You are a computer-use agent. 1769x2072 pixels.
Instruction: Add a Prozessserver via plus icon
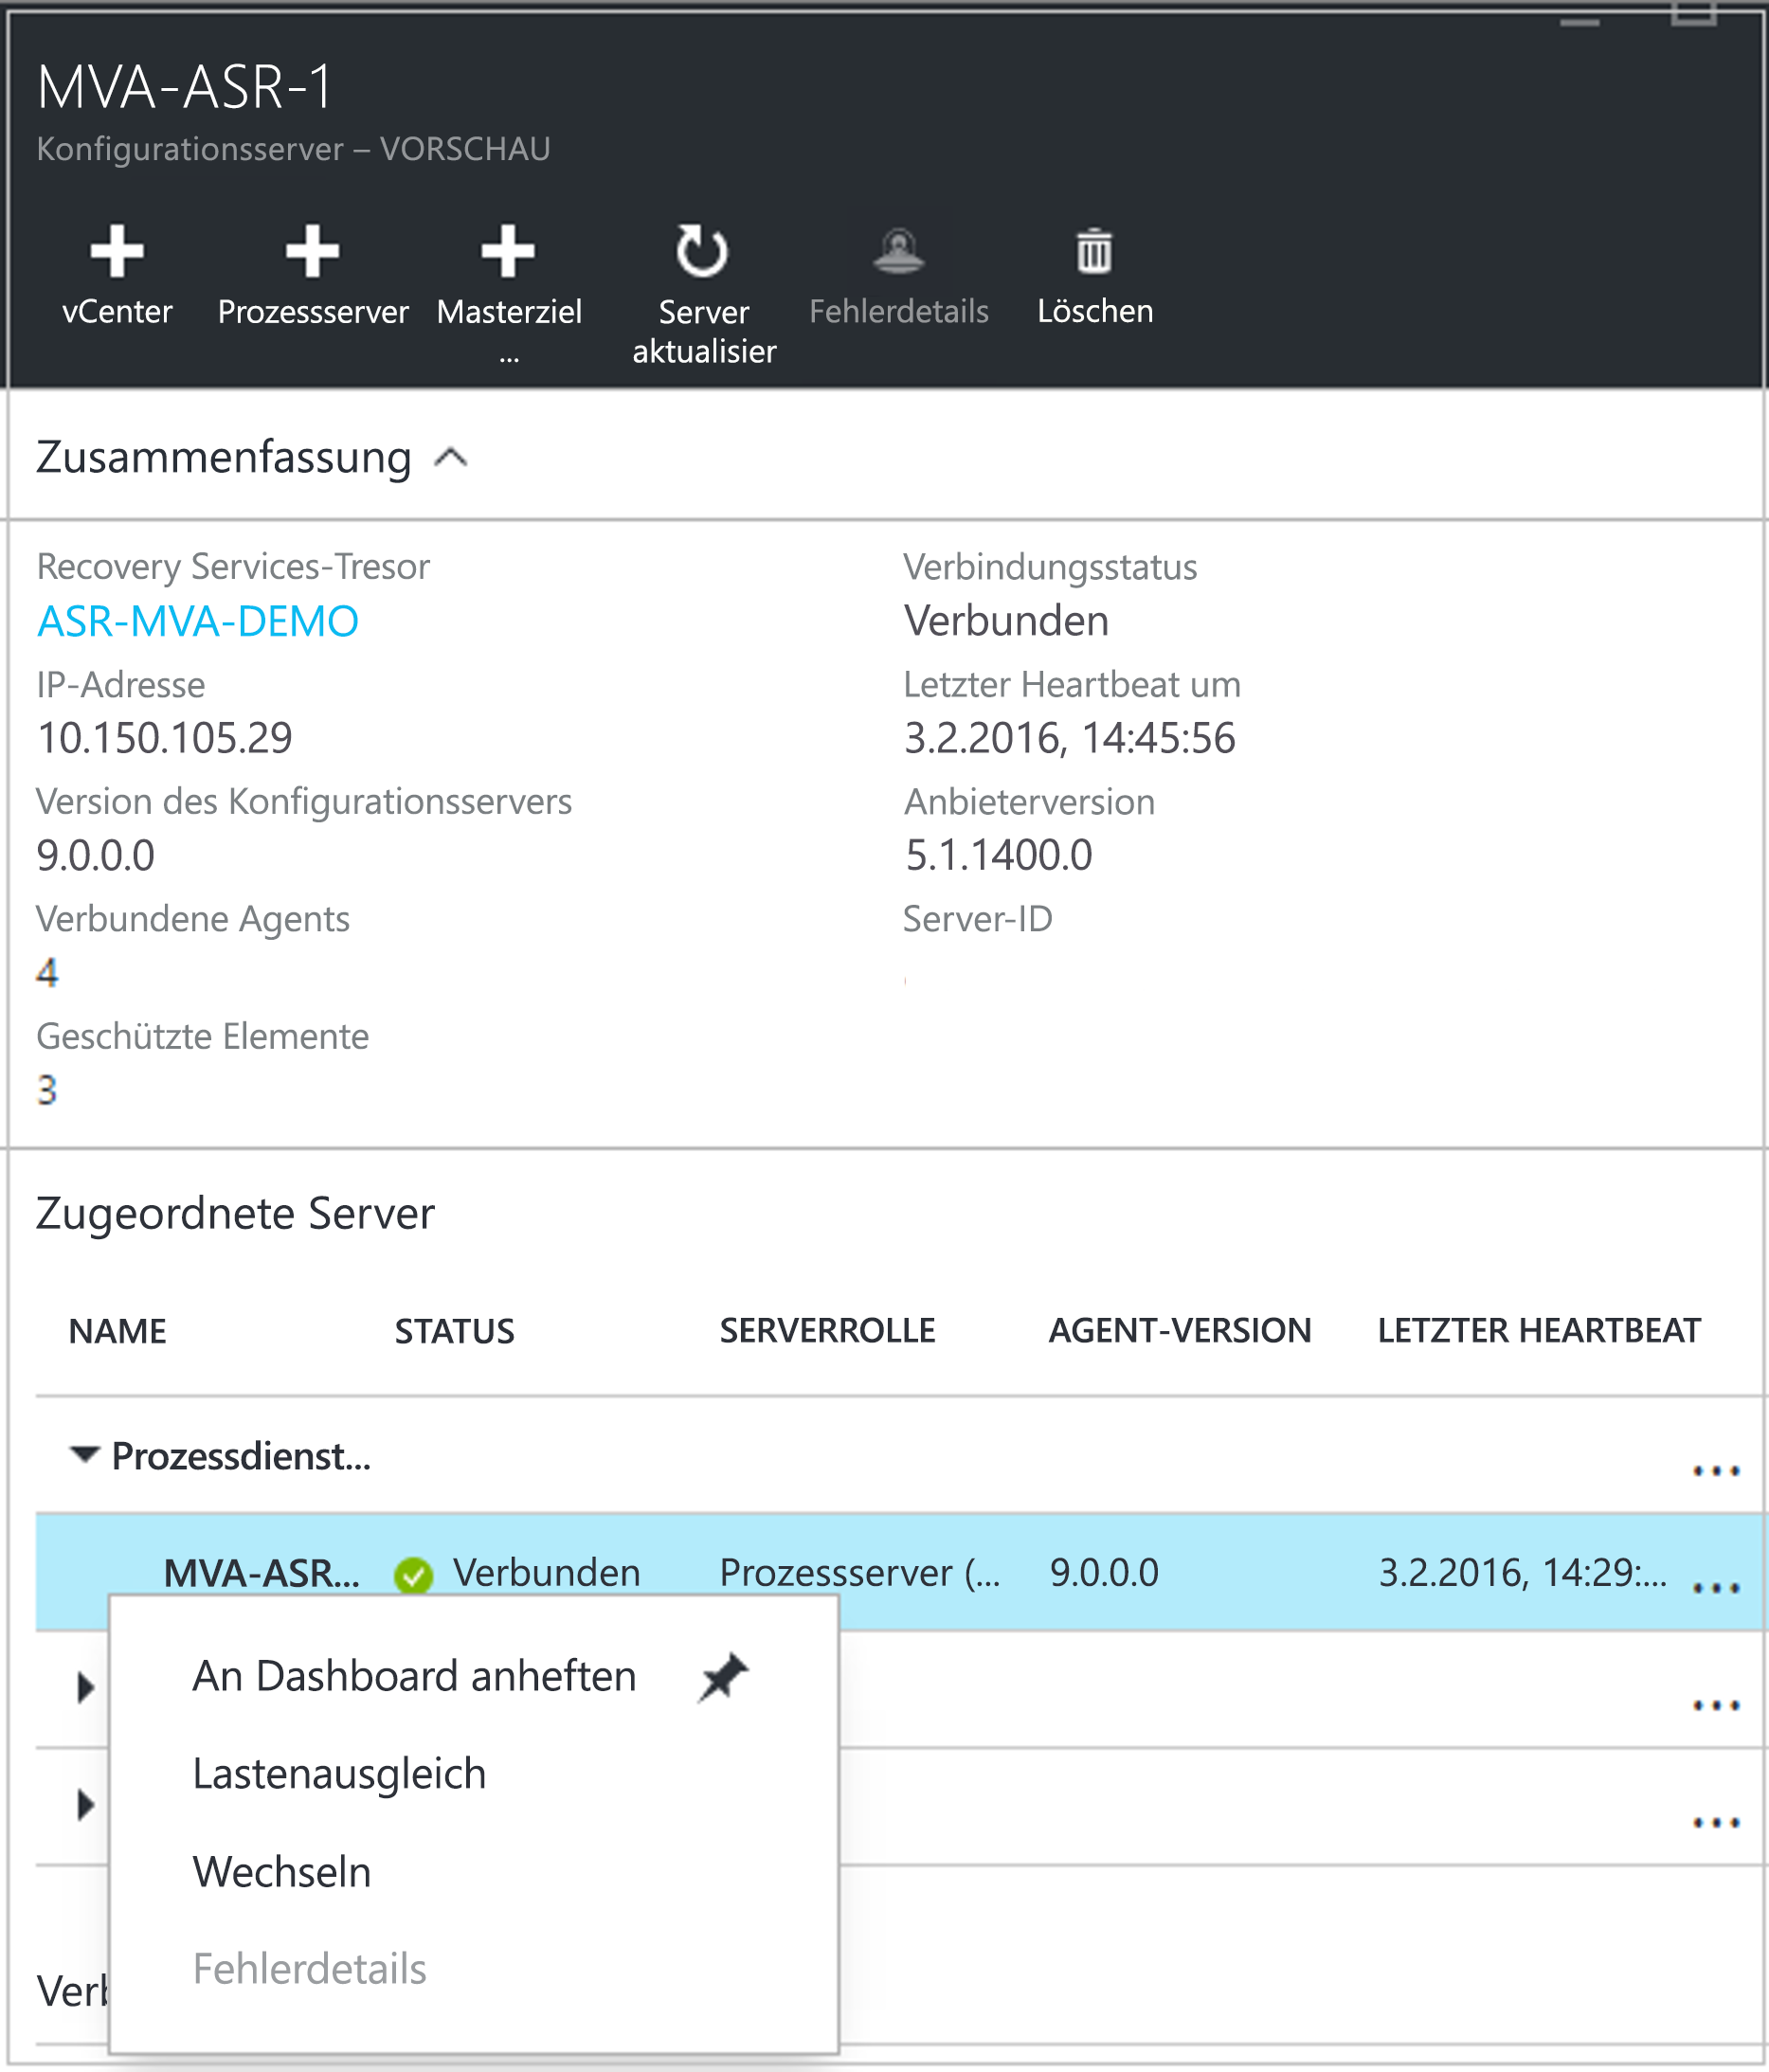pos(312,250)
